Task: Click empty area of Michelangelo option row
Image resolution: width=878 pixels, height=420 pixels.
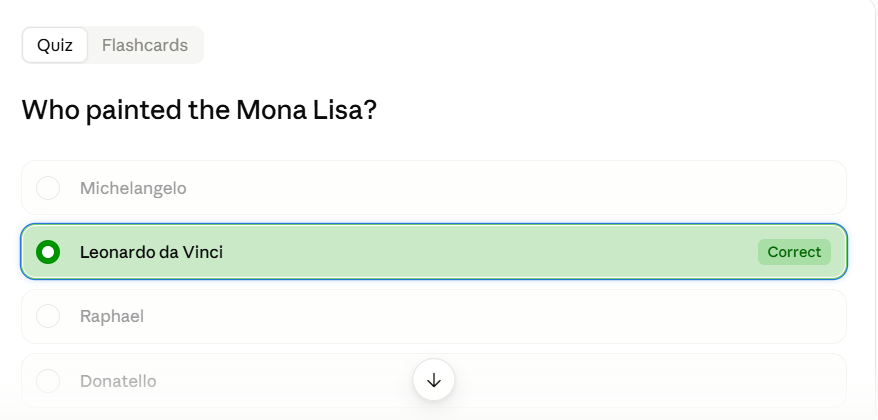Action: coord(504,188)
